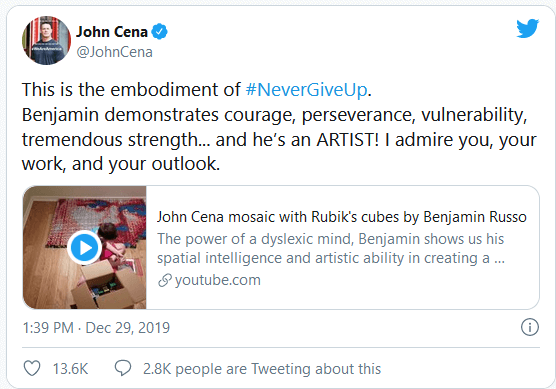Click the video thumbnail of the cube mosaic
Image resolution: width=556 pixels, height=389 pixels.
(x=84, y=248)
